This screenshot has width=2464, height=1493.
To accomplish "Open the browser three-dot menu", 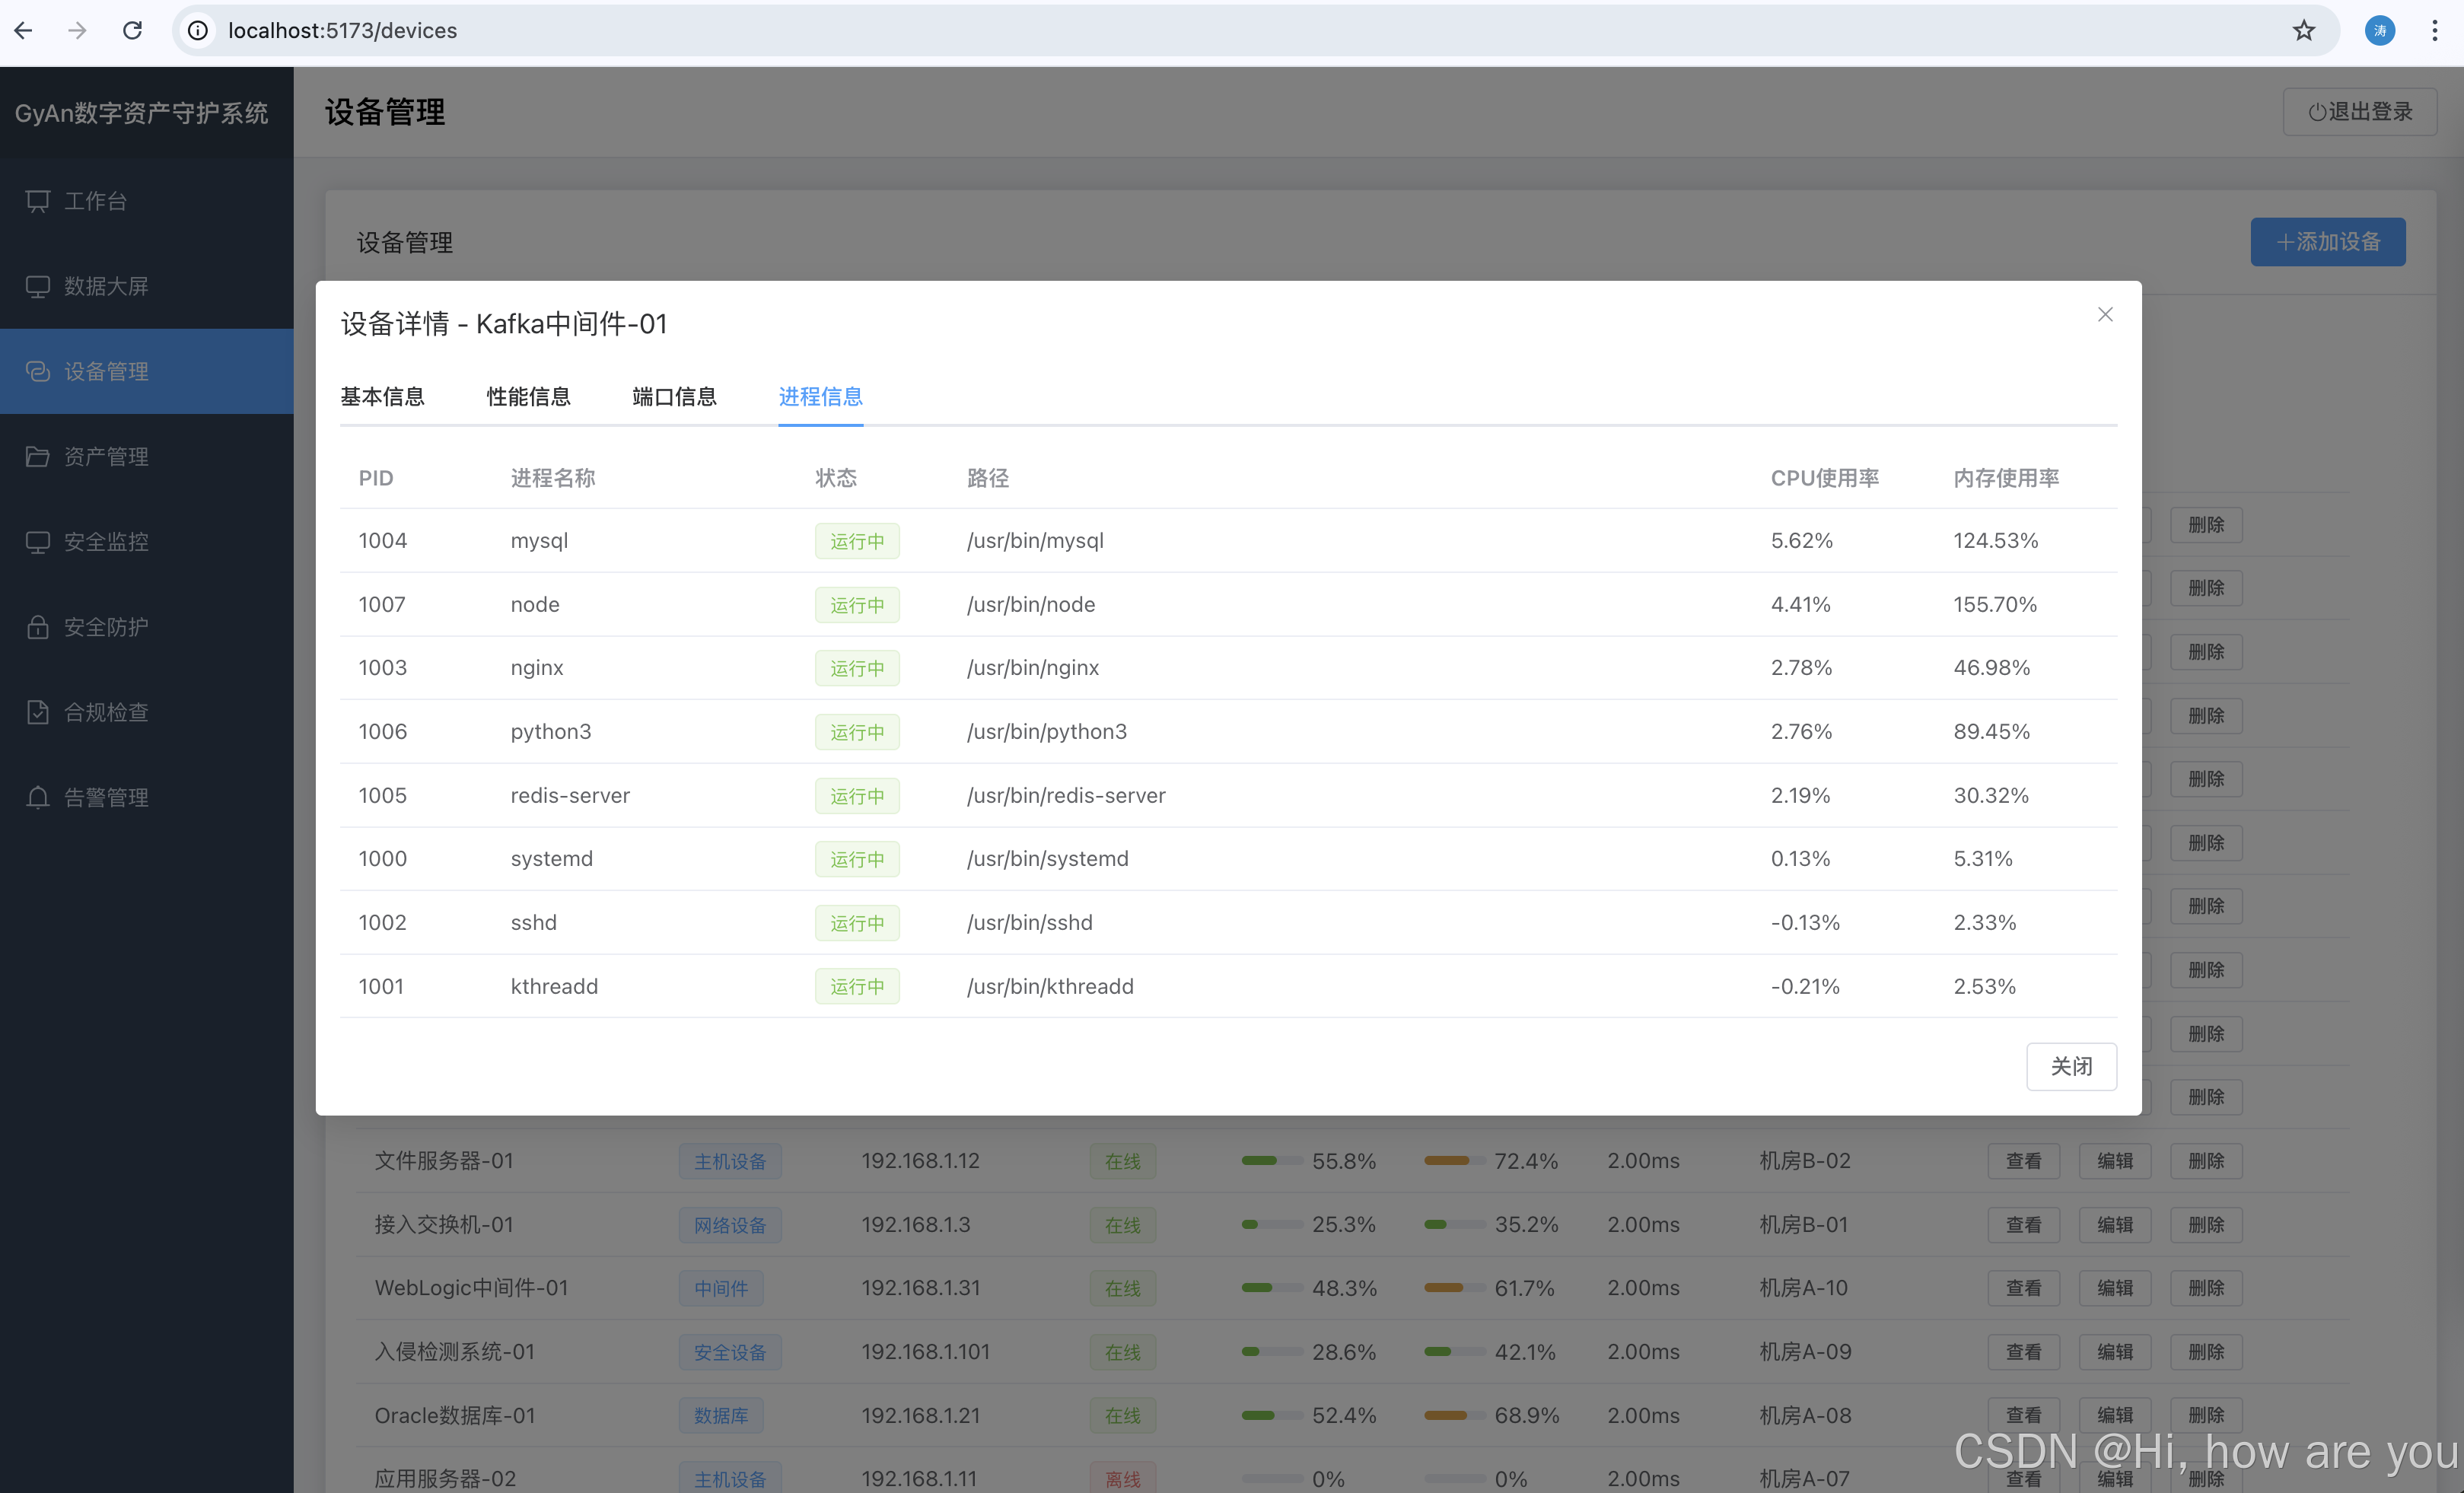I will click(2435, 31).
